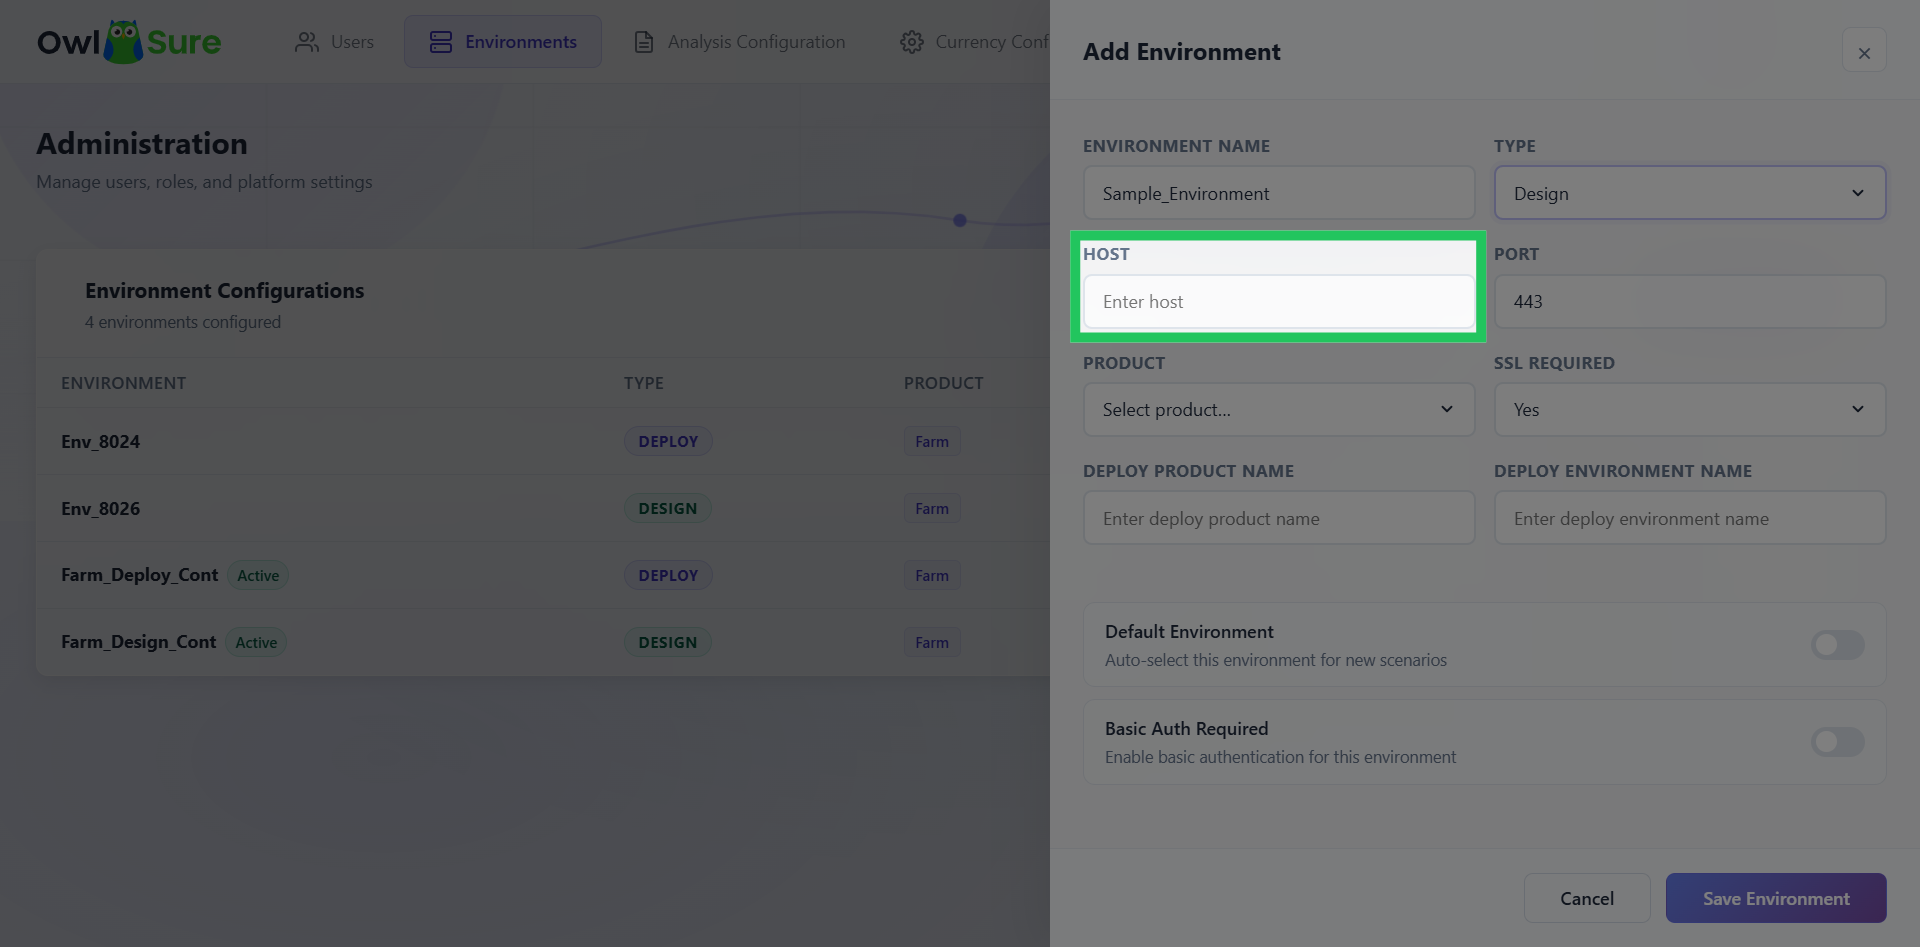Open the SSL Required dropdown

(1690, 410)
